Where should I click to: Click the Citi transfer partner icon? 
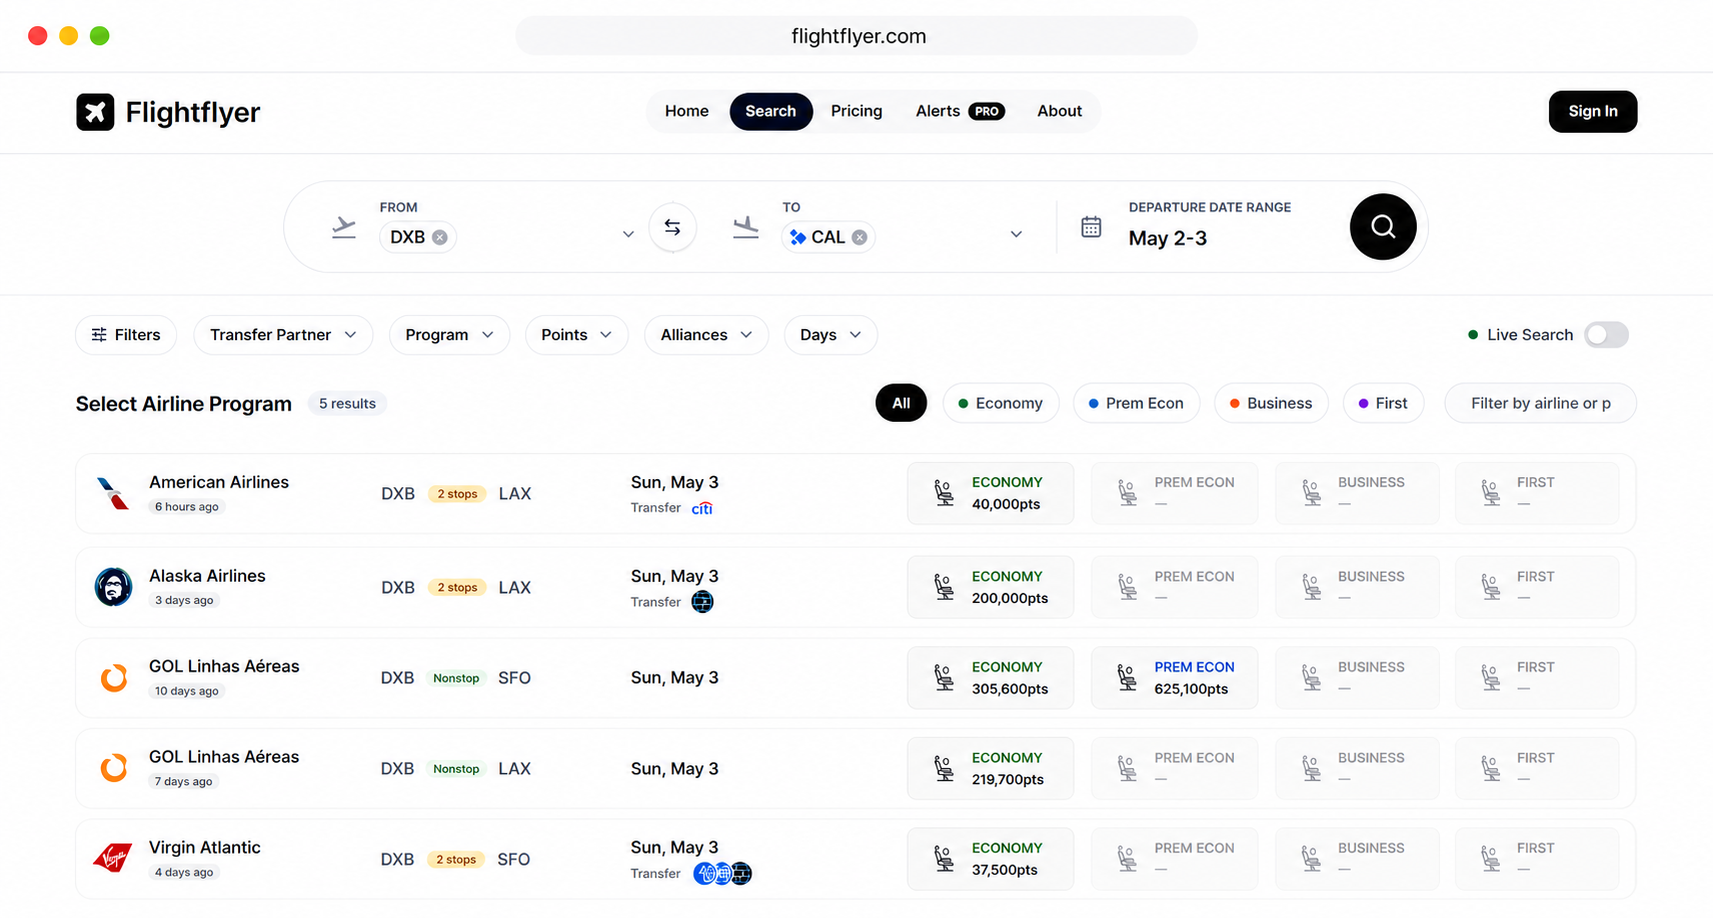[702, 508]
